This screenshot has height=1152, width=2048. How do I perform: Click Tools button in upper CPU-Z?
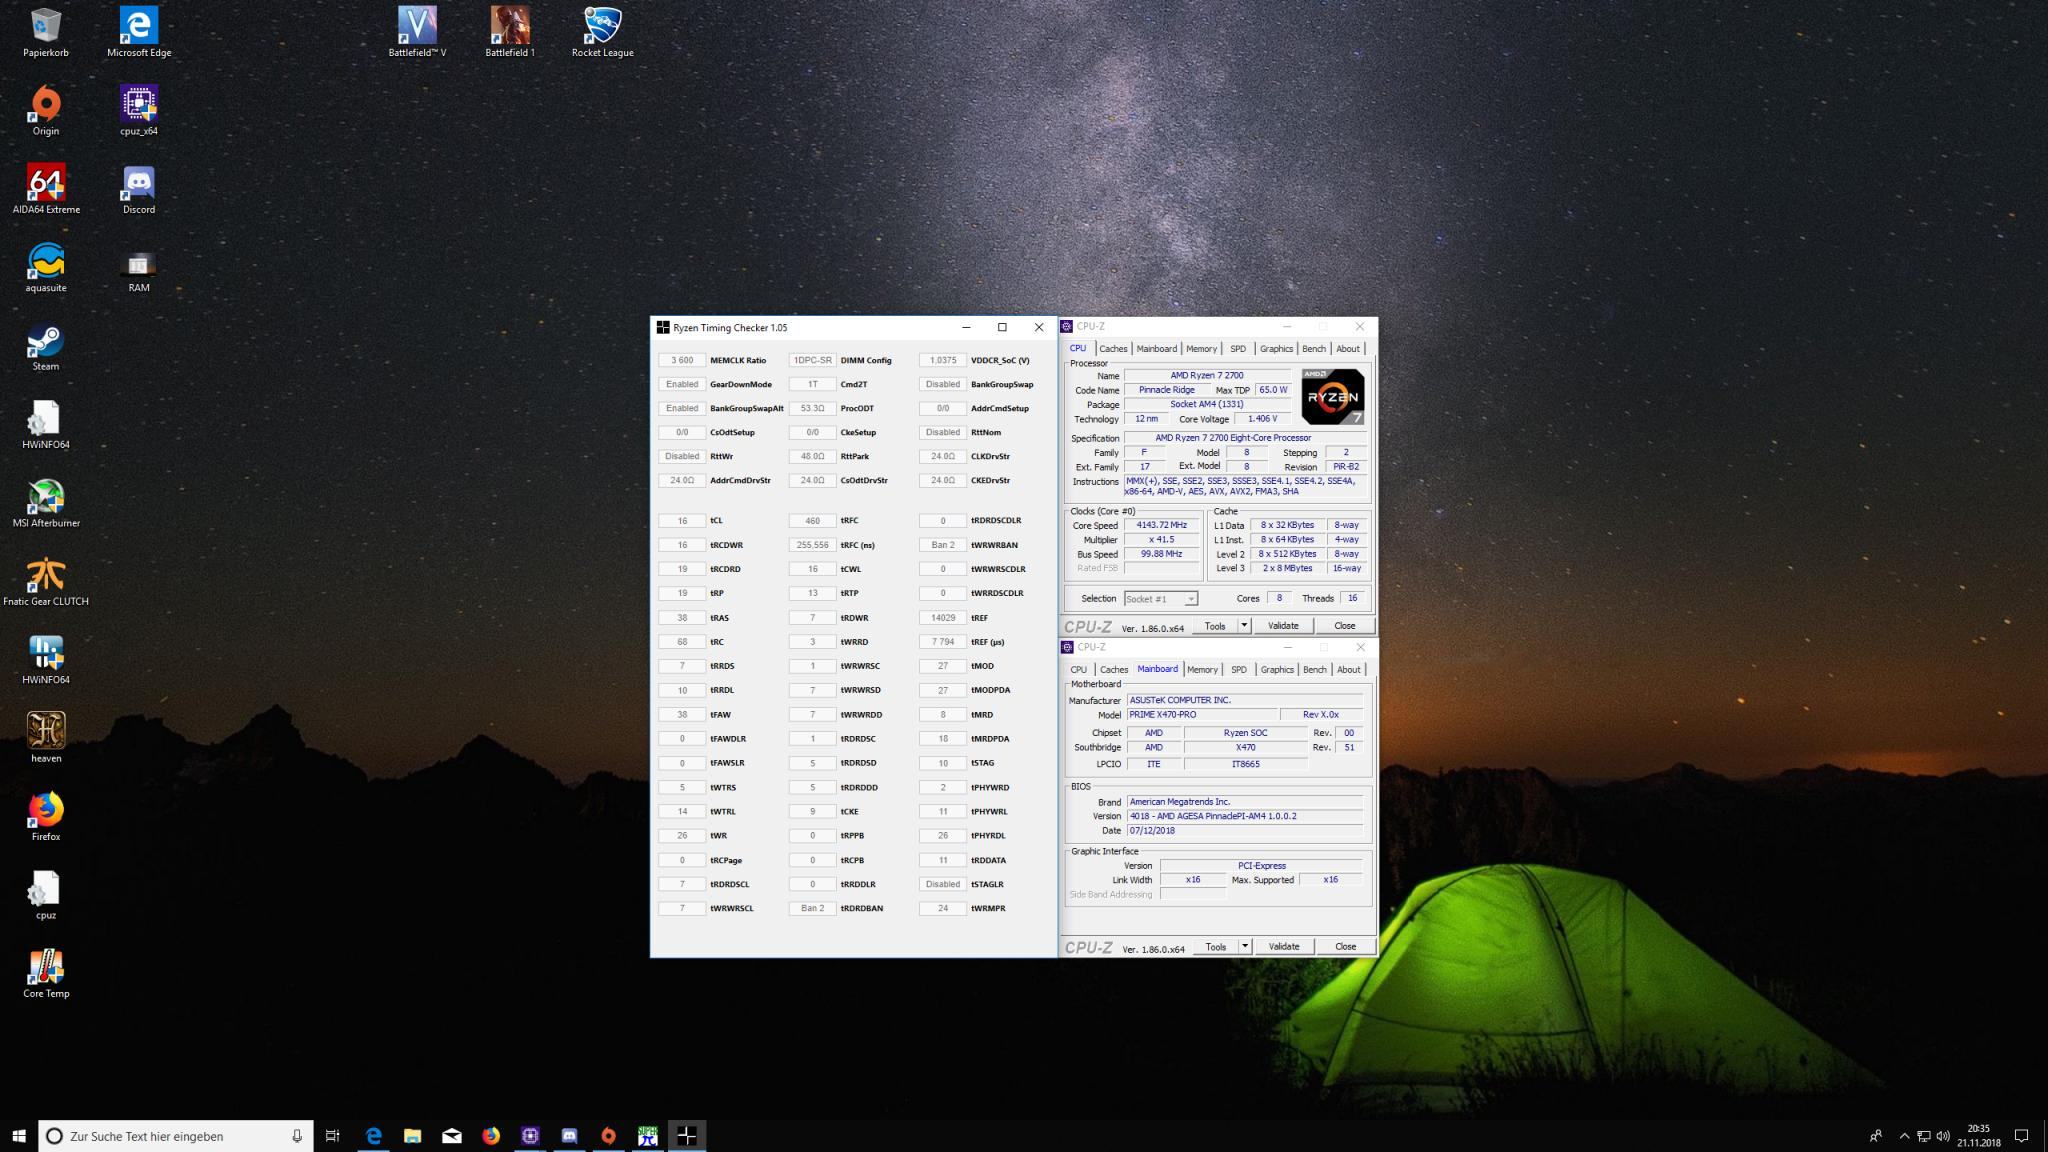click(x=1215, y=626)
